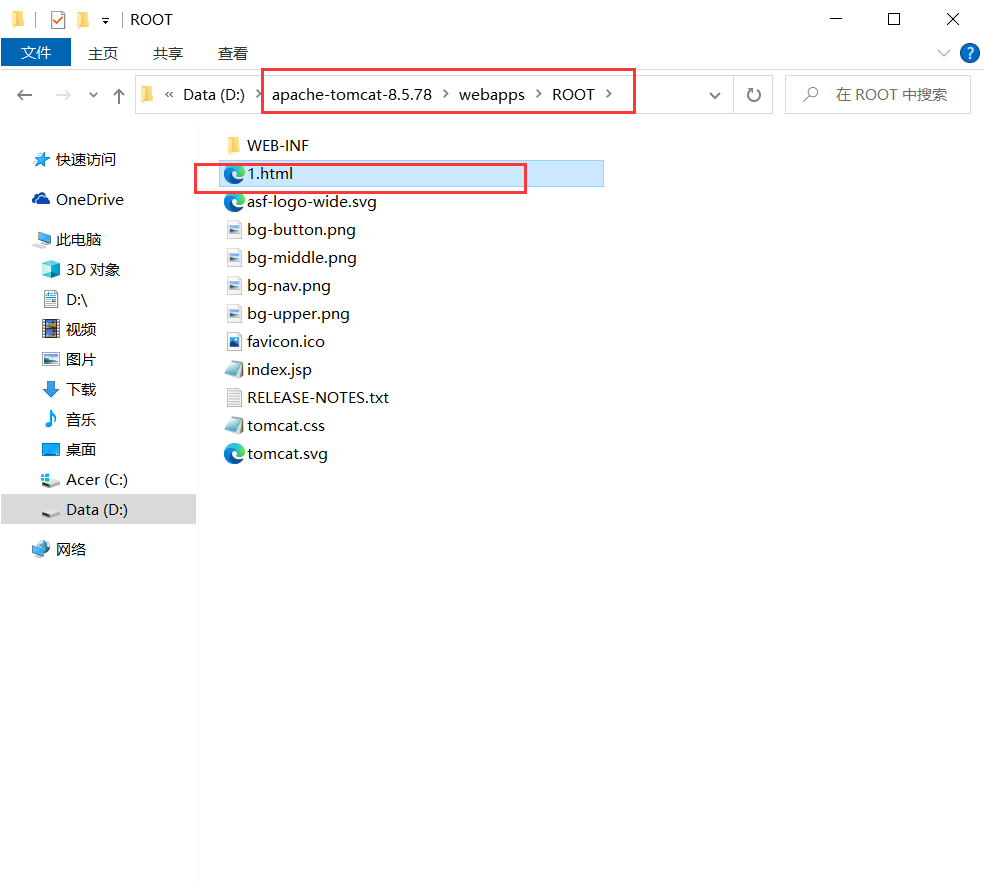Open the recent locations dropdown arrow
This screenshot has height=885, width=984.
point(94,95)
